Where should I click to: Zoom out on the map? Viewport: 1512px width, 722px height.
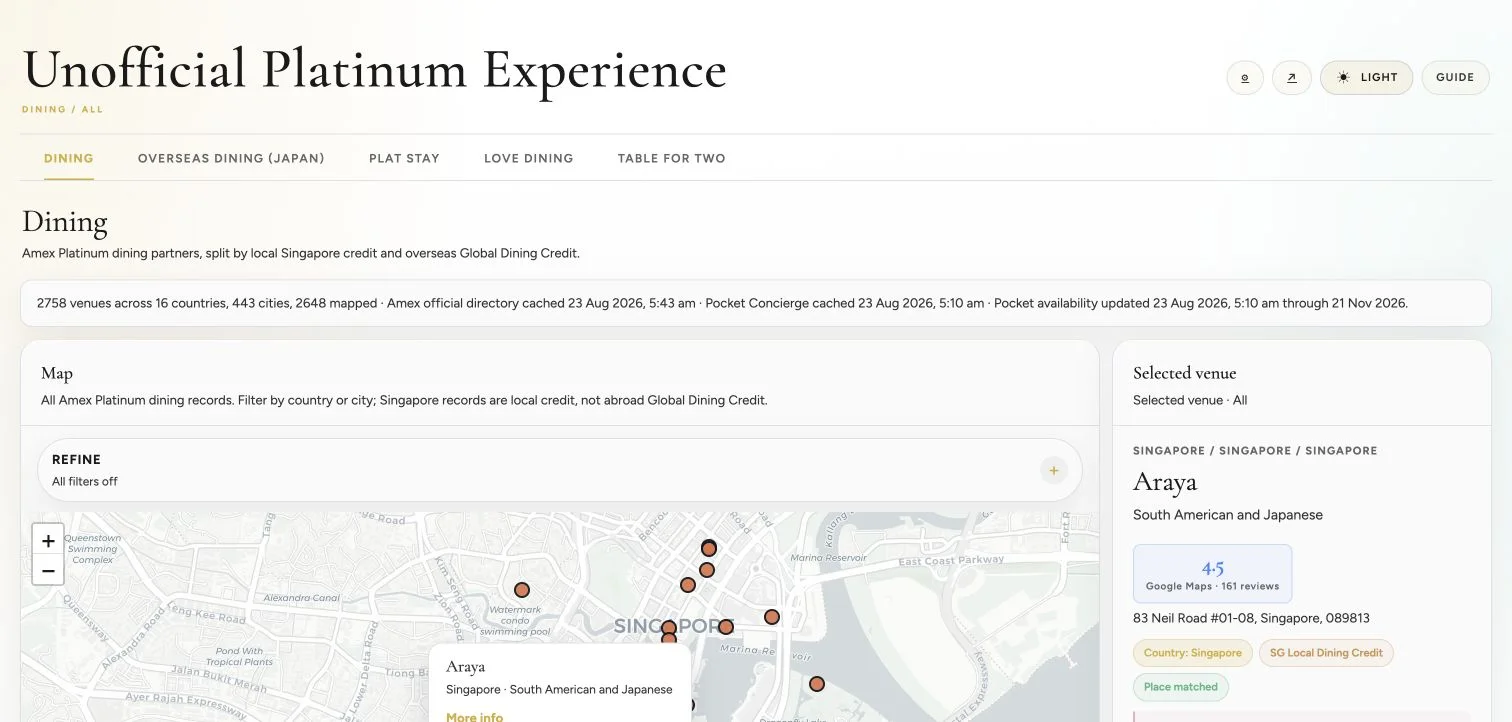pyautogui.click(x=48, y=570)
